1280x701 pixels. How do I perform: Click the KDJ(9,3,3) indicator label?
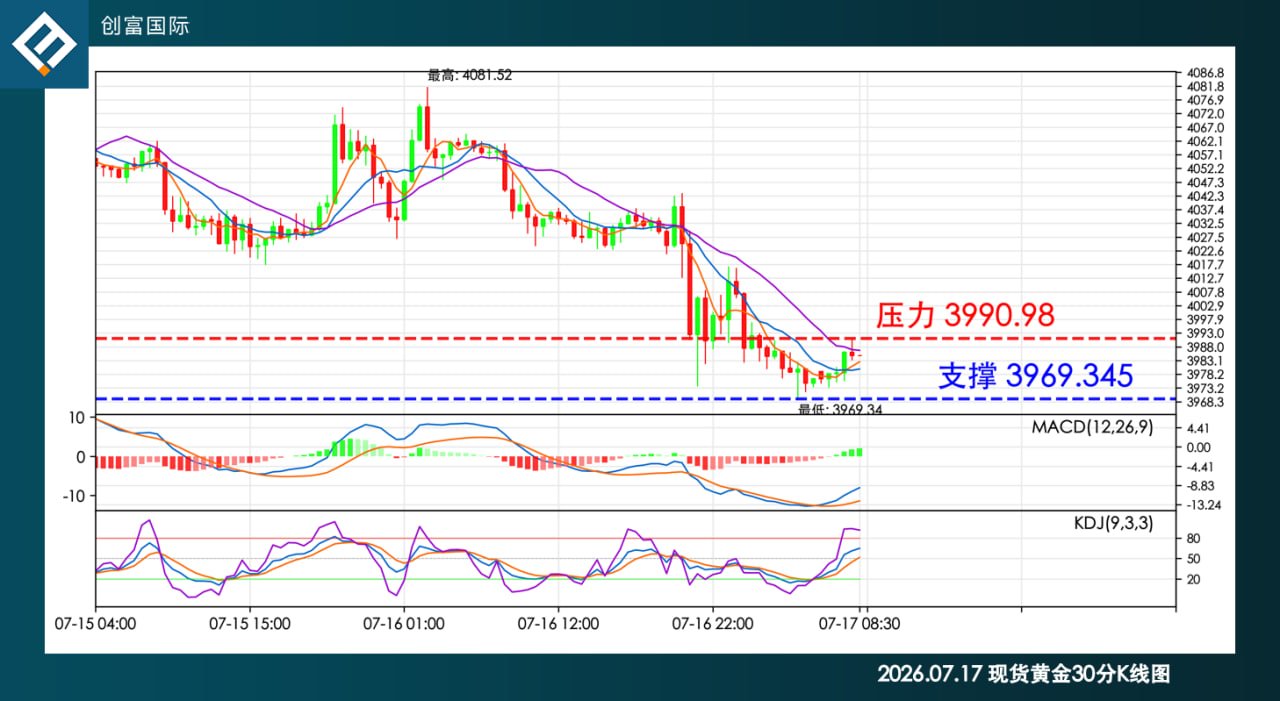coord(1113,522)
